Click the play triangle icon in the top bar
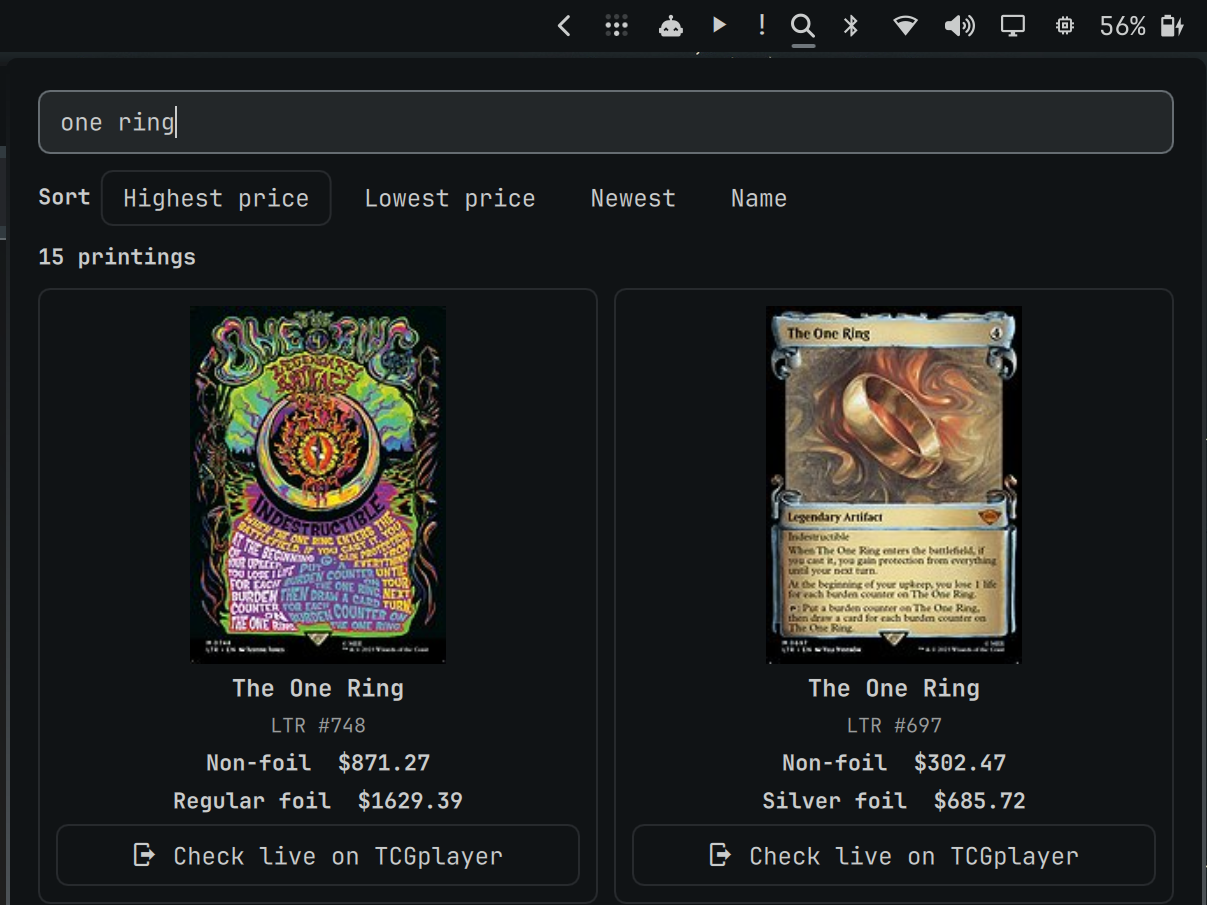 [719, 25]
